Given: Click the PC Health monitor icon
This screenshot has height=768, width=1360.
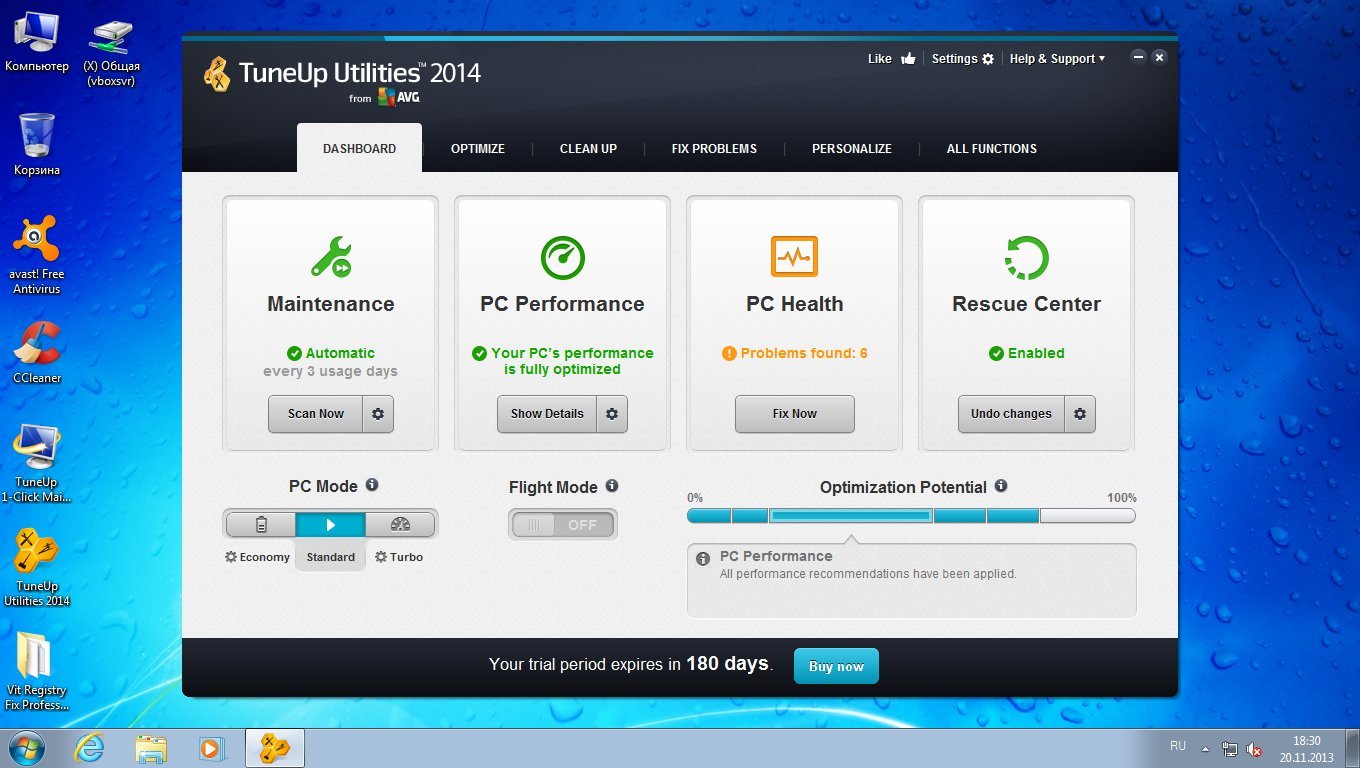Looking at the screenshot, I should (x=794, y=256).
